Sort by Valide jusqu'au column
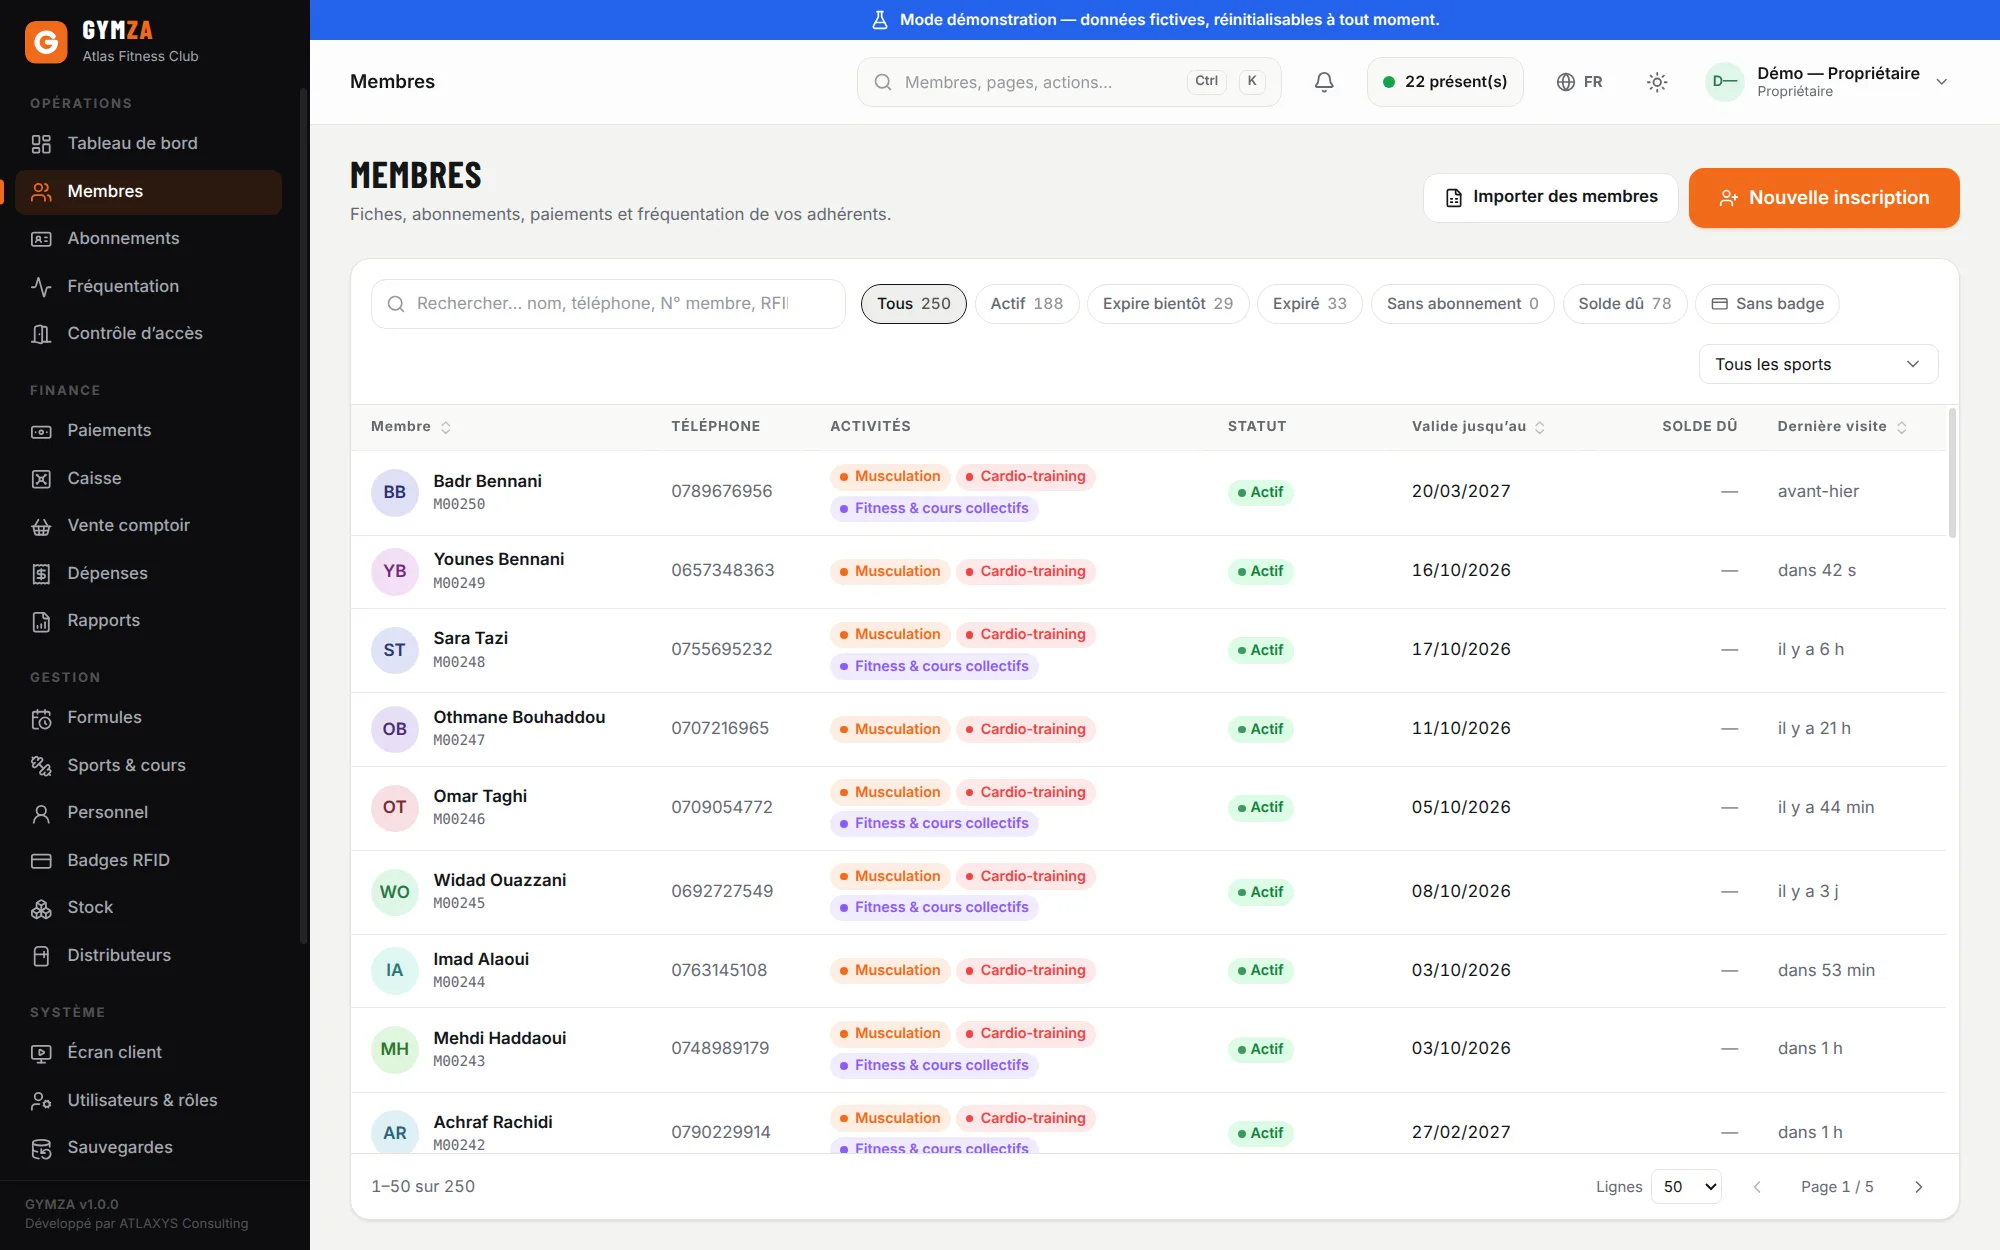Viewport: 2000px width, 1250px height. [1478, 427]
